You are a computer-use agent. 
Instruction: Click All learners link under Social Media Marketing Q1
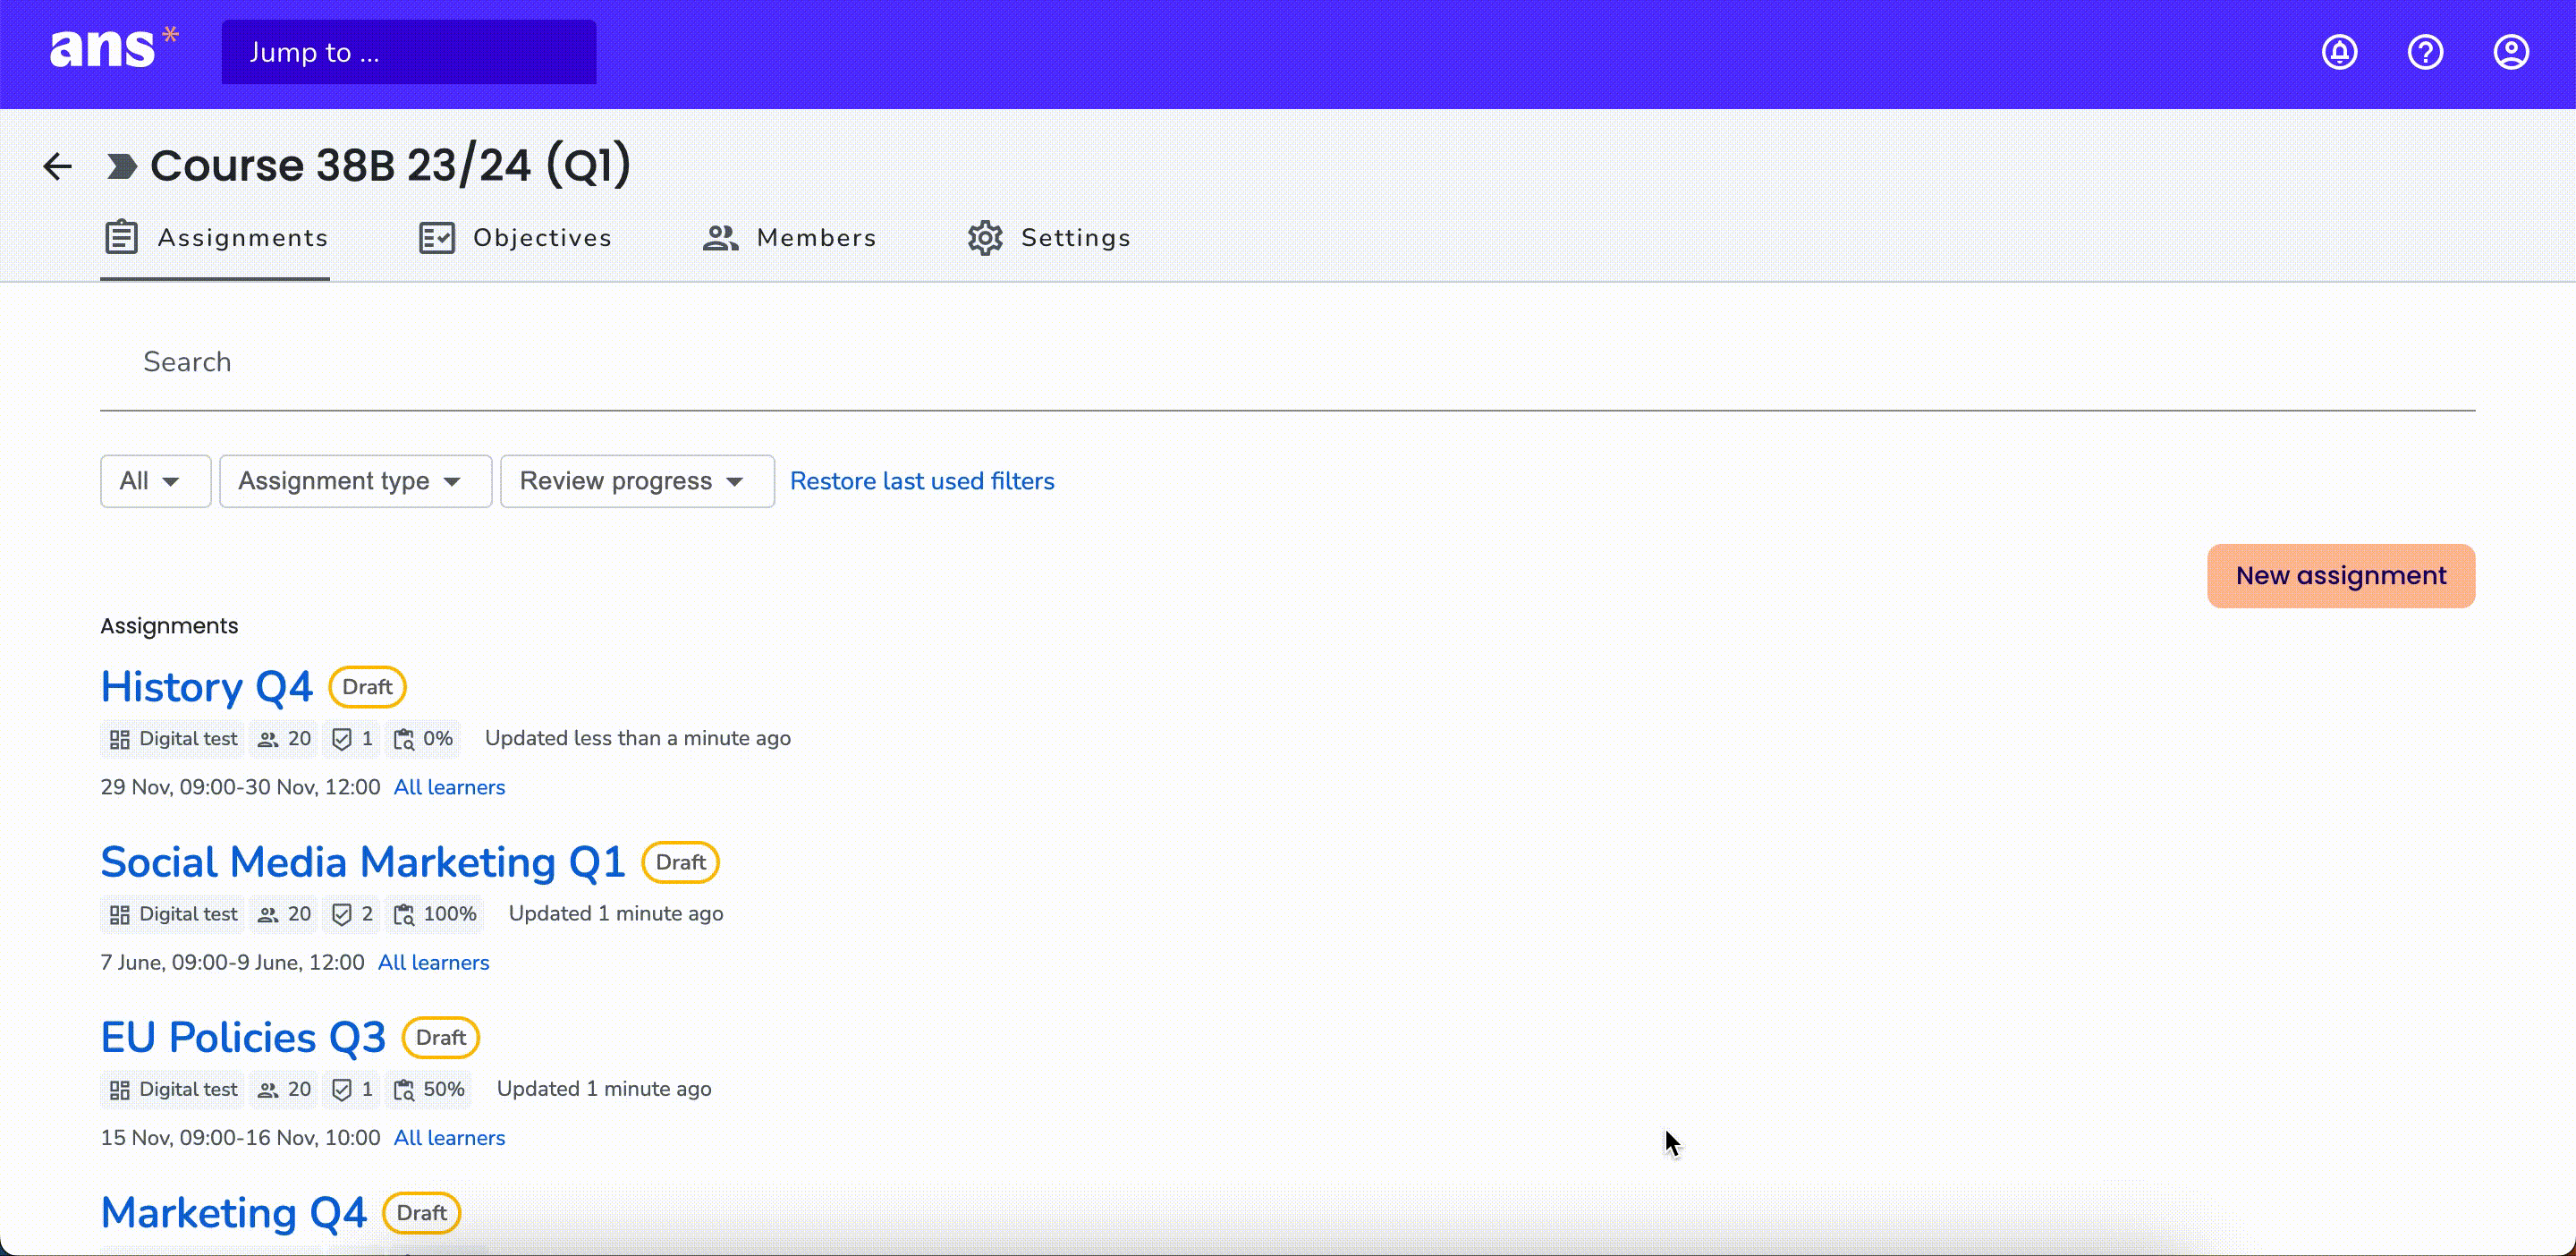click(x=433, y=963)
